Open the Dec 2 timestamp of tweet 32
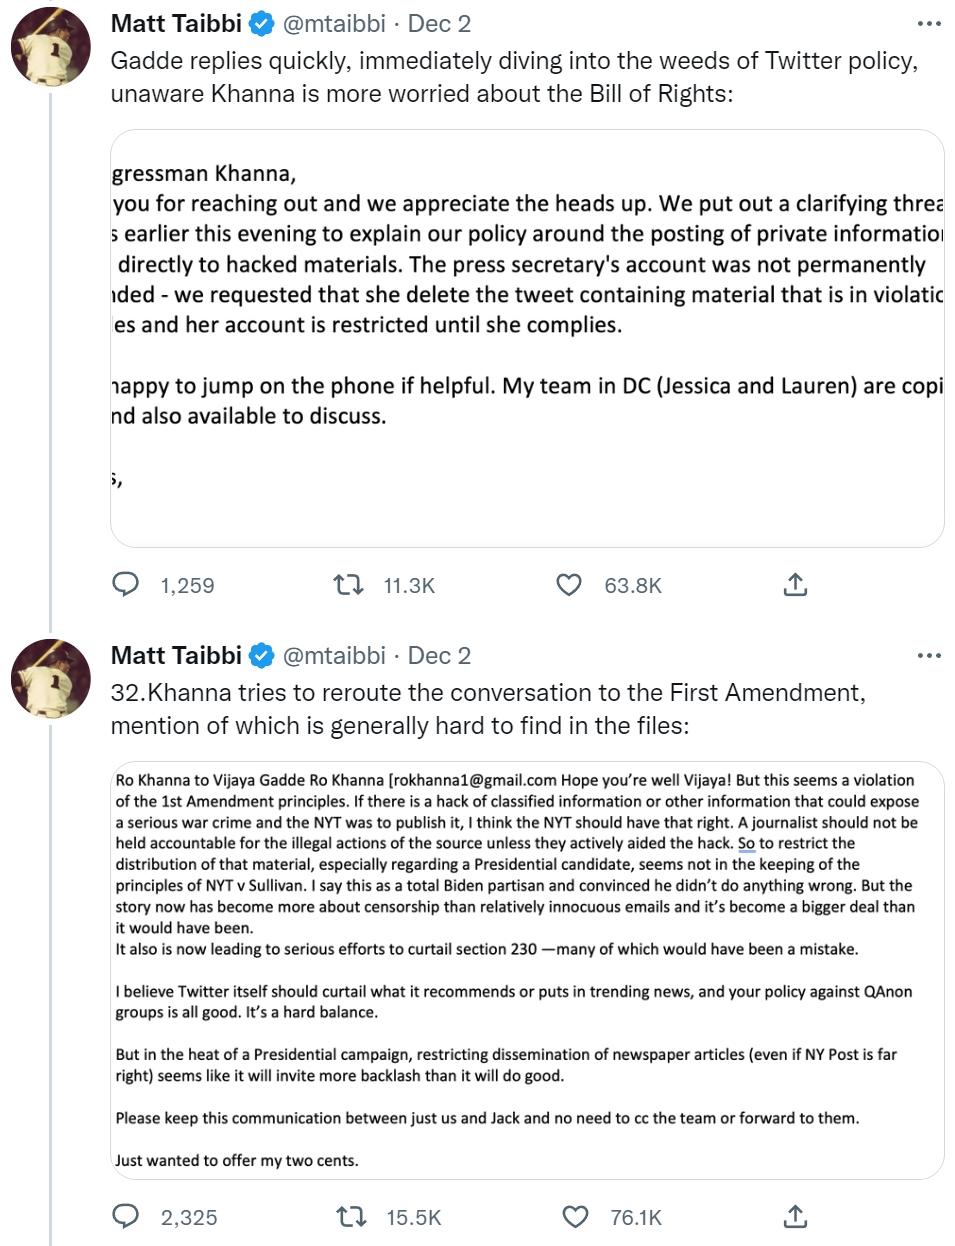The height and width of the screenshot is (1246, 955). [x=439, y=655]
